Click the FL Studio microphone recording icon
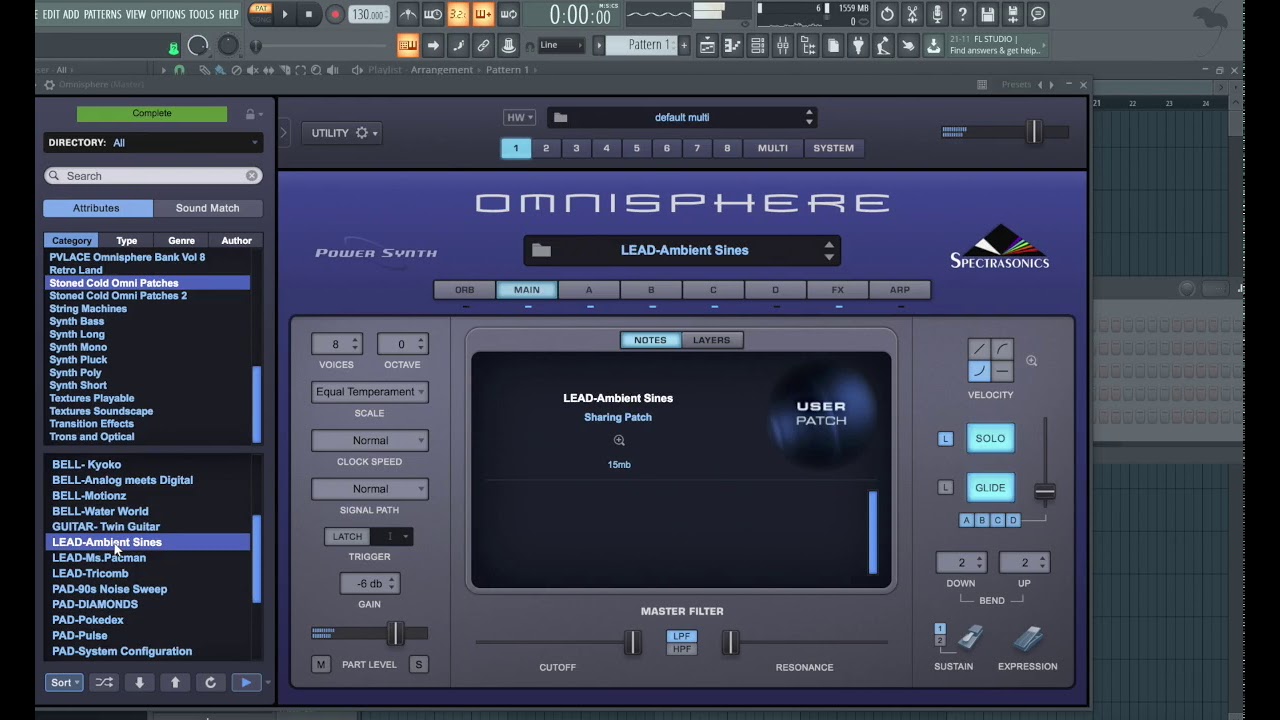 tap(938, 14)
